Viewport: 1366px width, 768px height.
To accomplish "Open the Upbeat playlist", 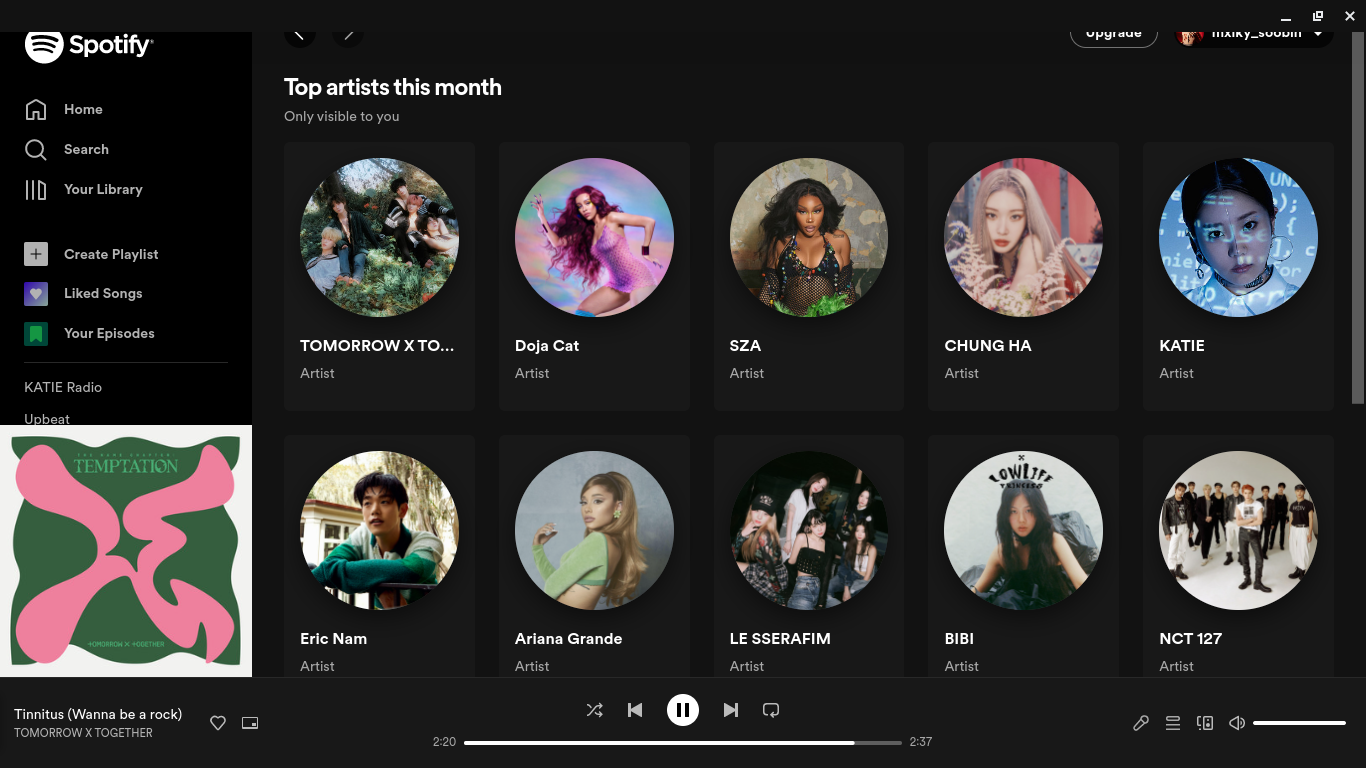I will 47,419.
